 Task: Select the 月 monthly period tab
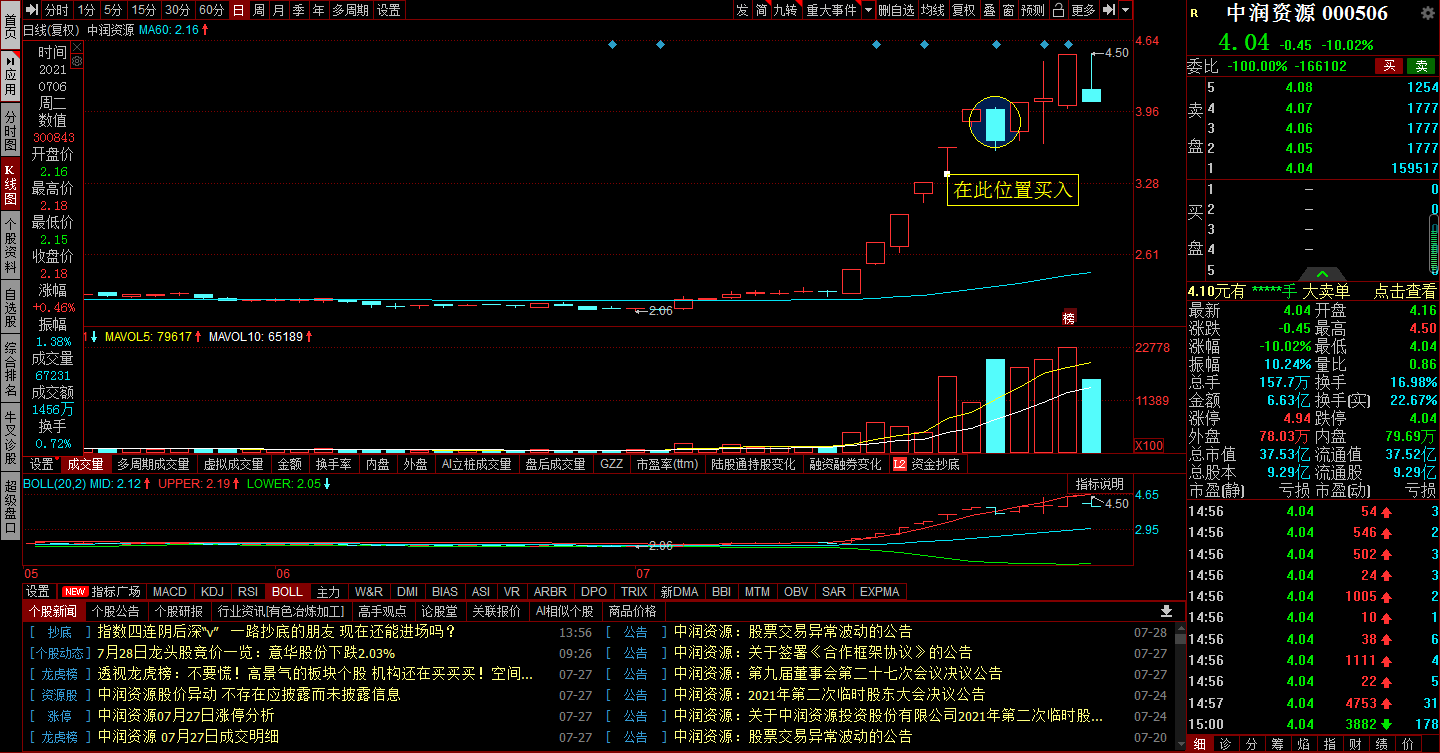click(x=278, y=10)
